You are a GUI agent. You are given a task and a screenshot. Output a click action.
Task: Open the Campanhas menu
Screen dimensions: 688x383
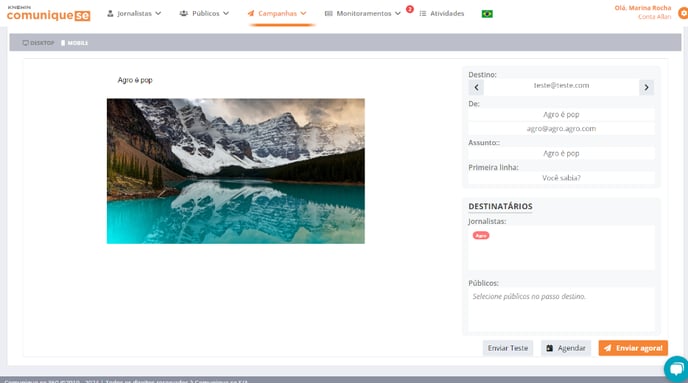pyautogui.click(x=277, y=14)
